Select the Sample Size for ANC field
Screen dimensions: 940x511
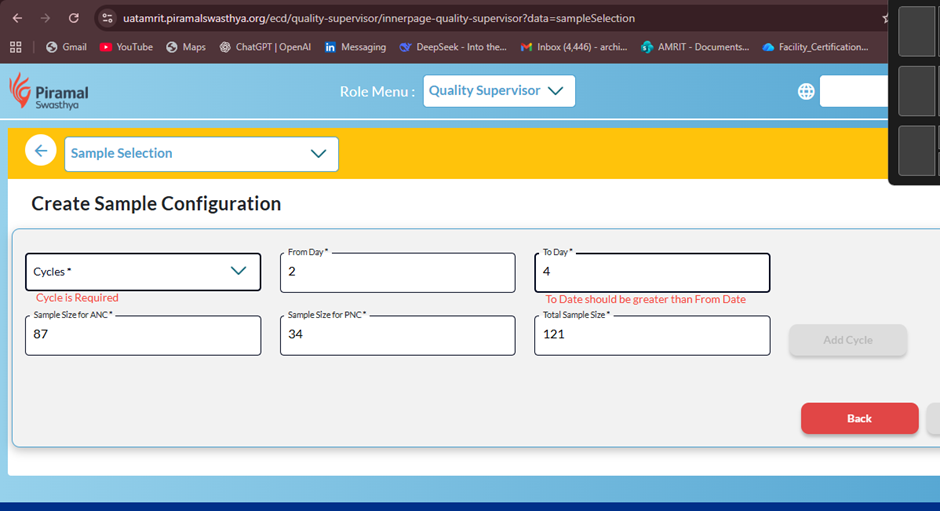coord(143,336)
